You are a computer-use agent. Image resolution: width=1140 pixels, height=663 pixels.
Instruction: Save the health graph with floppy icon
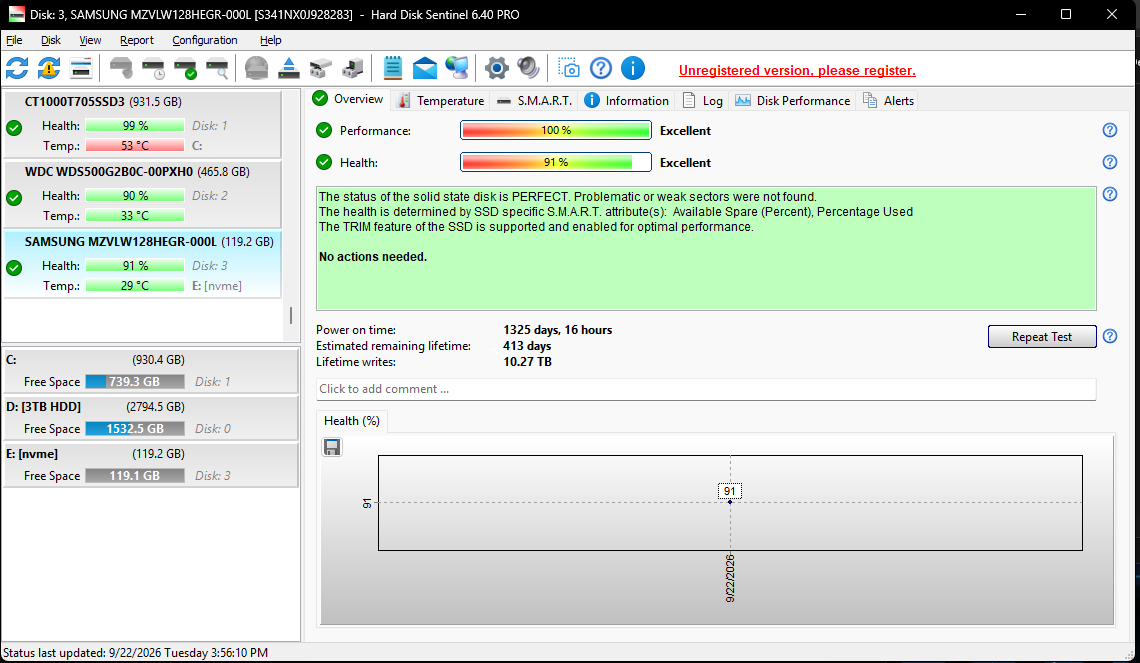(332, 447)
